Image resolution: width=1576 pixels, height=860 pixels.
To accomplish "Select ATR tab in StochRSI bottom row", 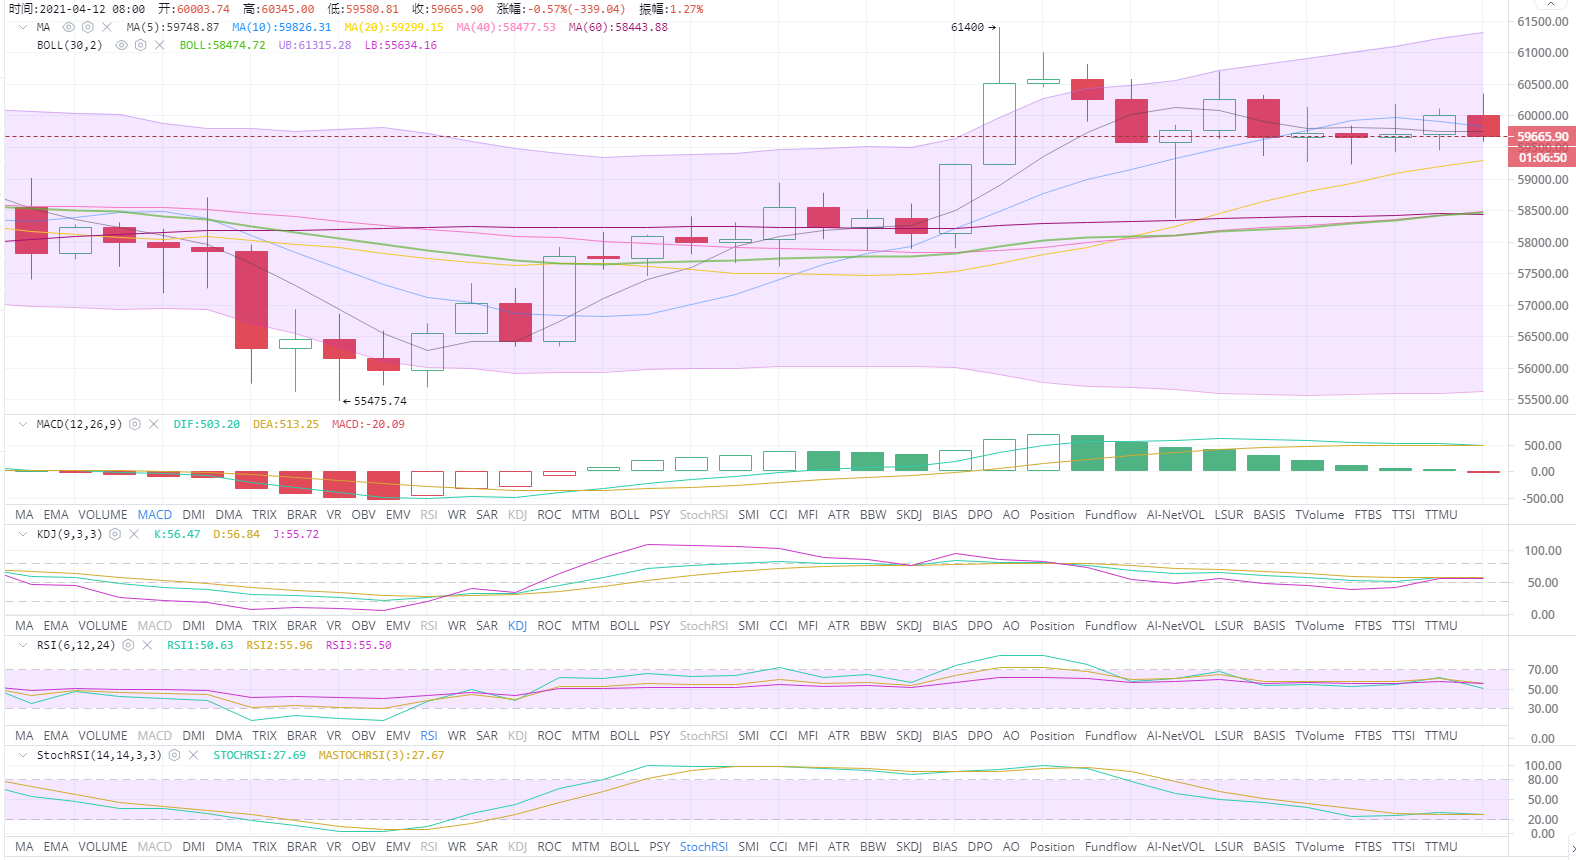I will click(x=839, y=847).
